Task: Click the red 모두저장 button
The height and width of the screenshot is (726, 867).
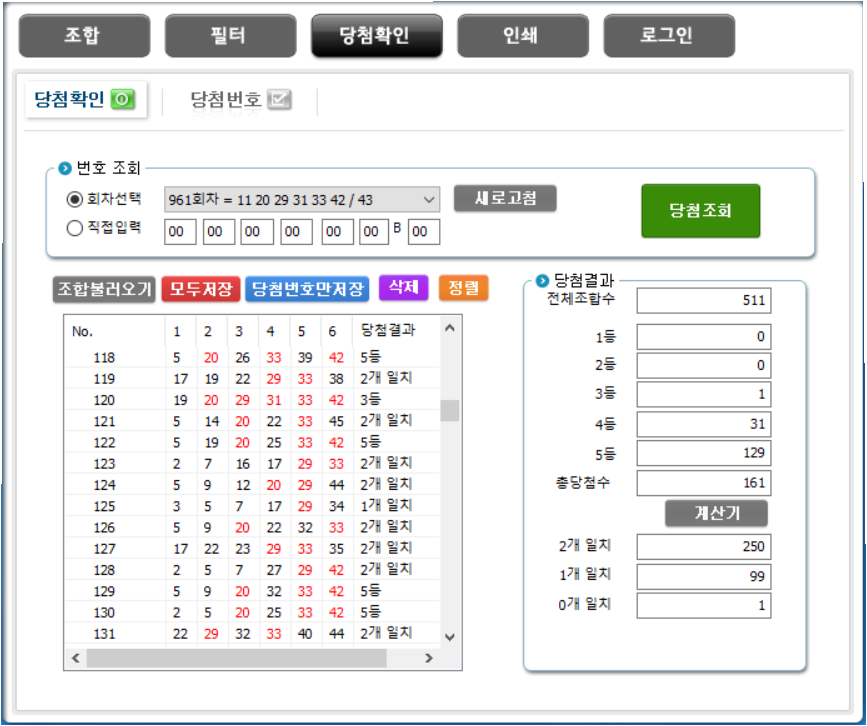Action: (201, 289)
